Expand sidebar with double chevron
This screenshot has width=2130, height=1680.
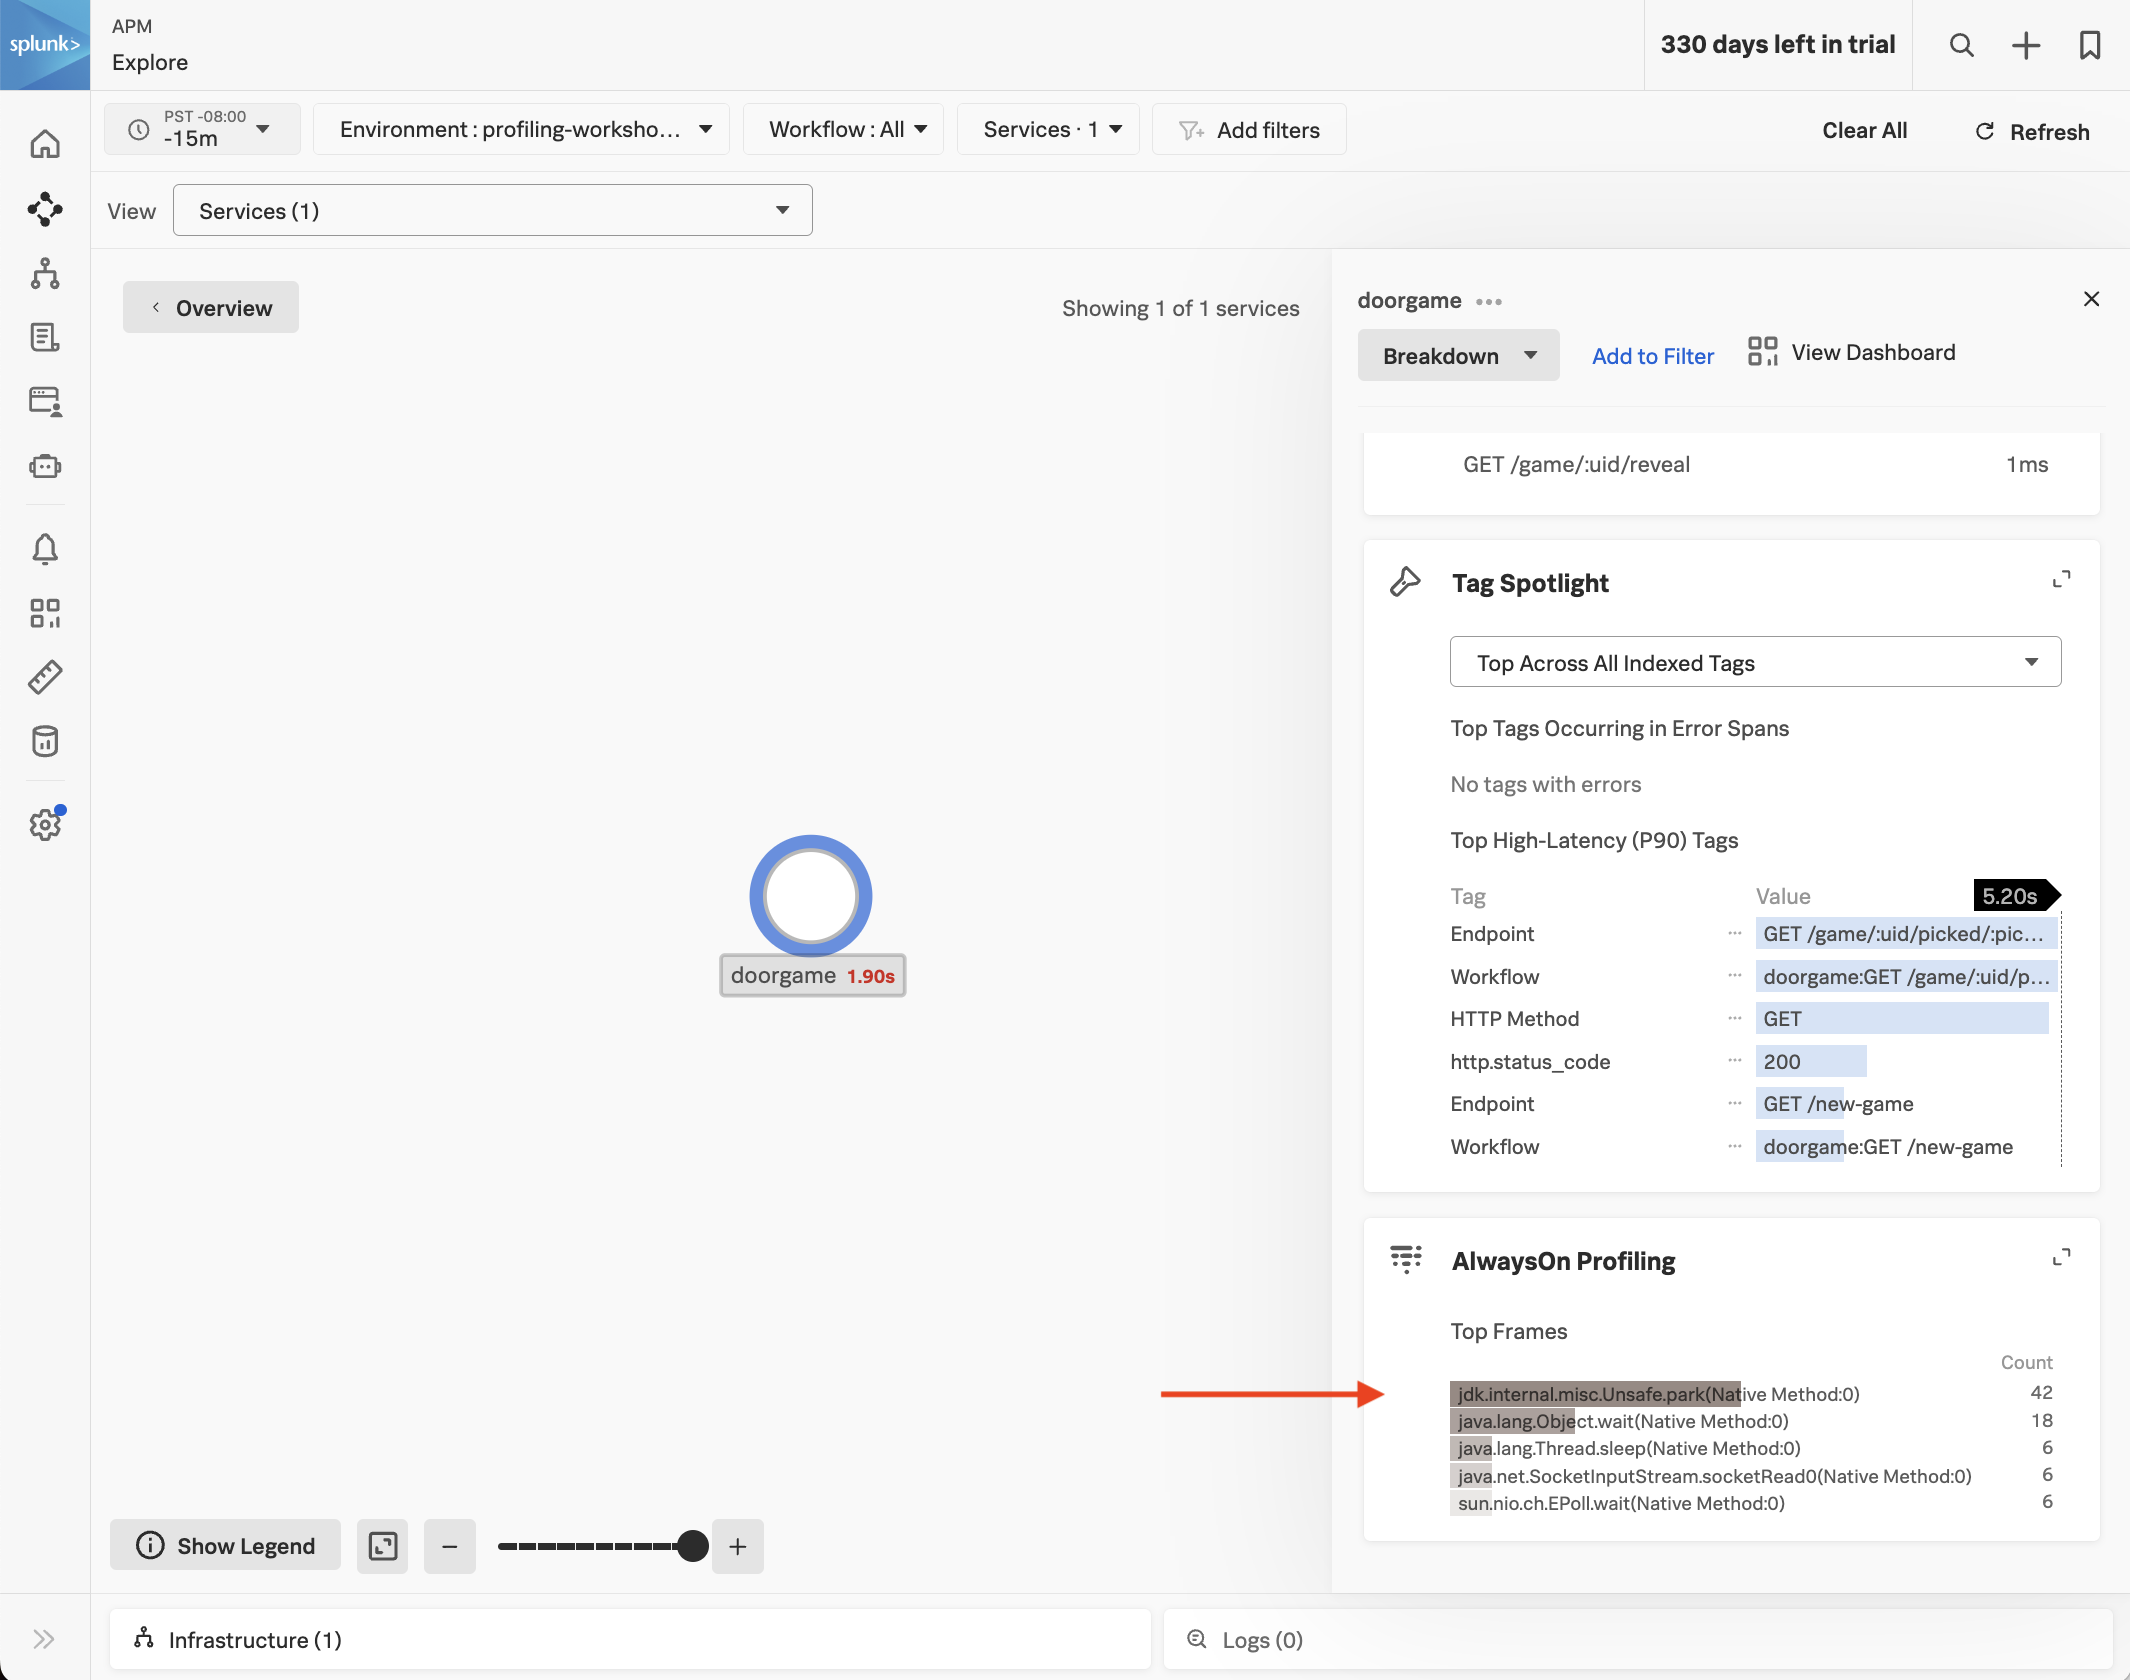pyautogui.click(x=43, y=1639)
